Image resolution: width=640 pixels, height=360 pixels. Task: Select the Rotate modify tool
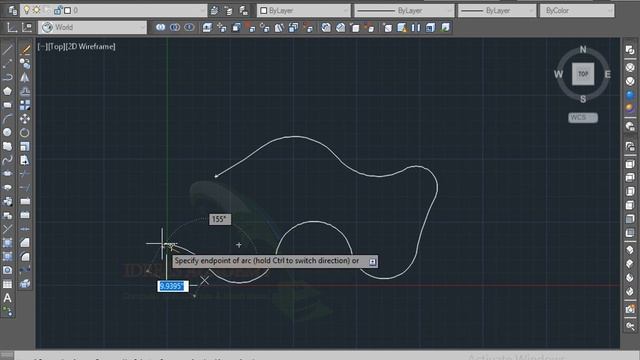25,132
